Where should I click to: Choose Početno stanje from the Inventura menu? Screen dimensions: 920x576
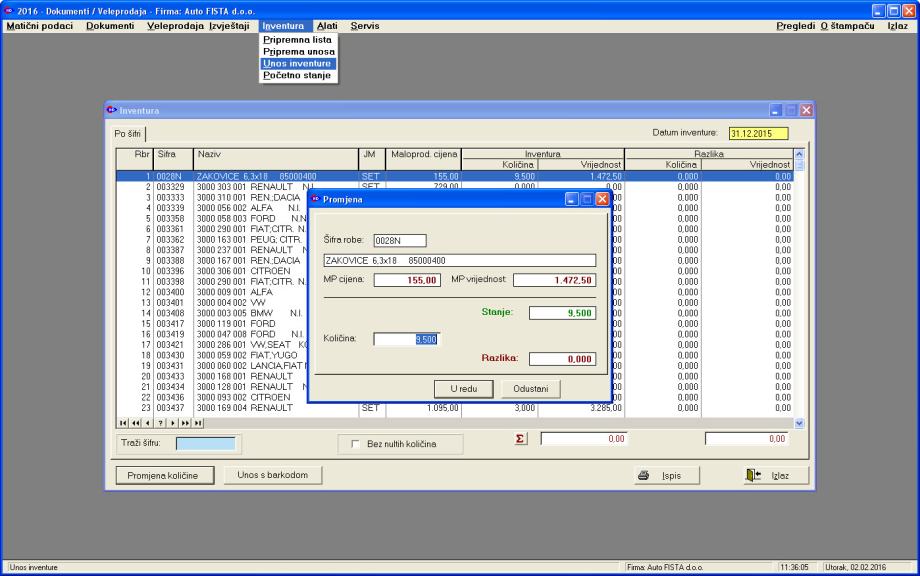pos(297,75)
